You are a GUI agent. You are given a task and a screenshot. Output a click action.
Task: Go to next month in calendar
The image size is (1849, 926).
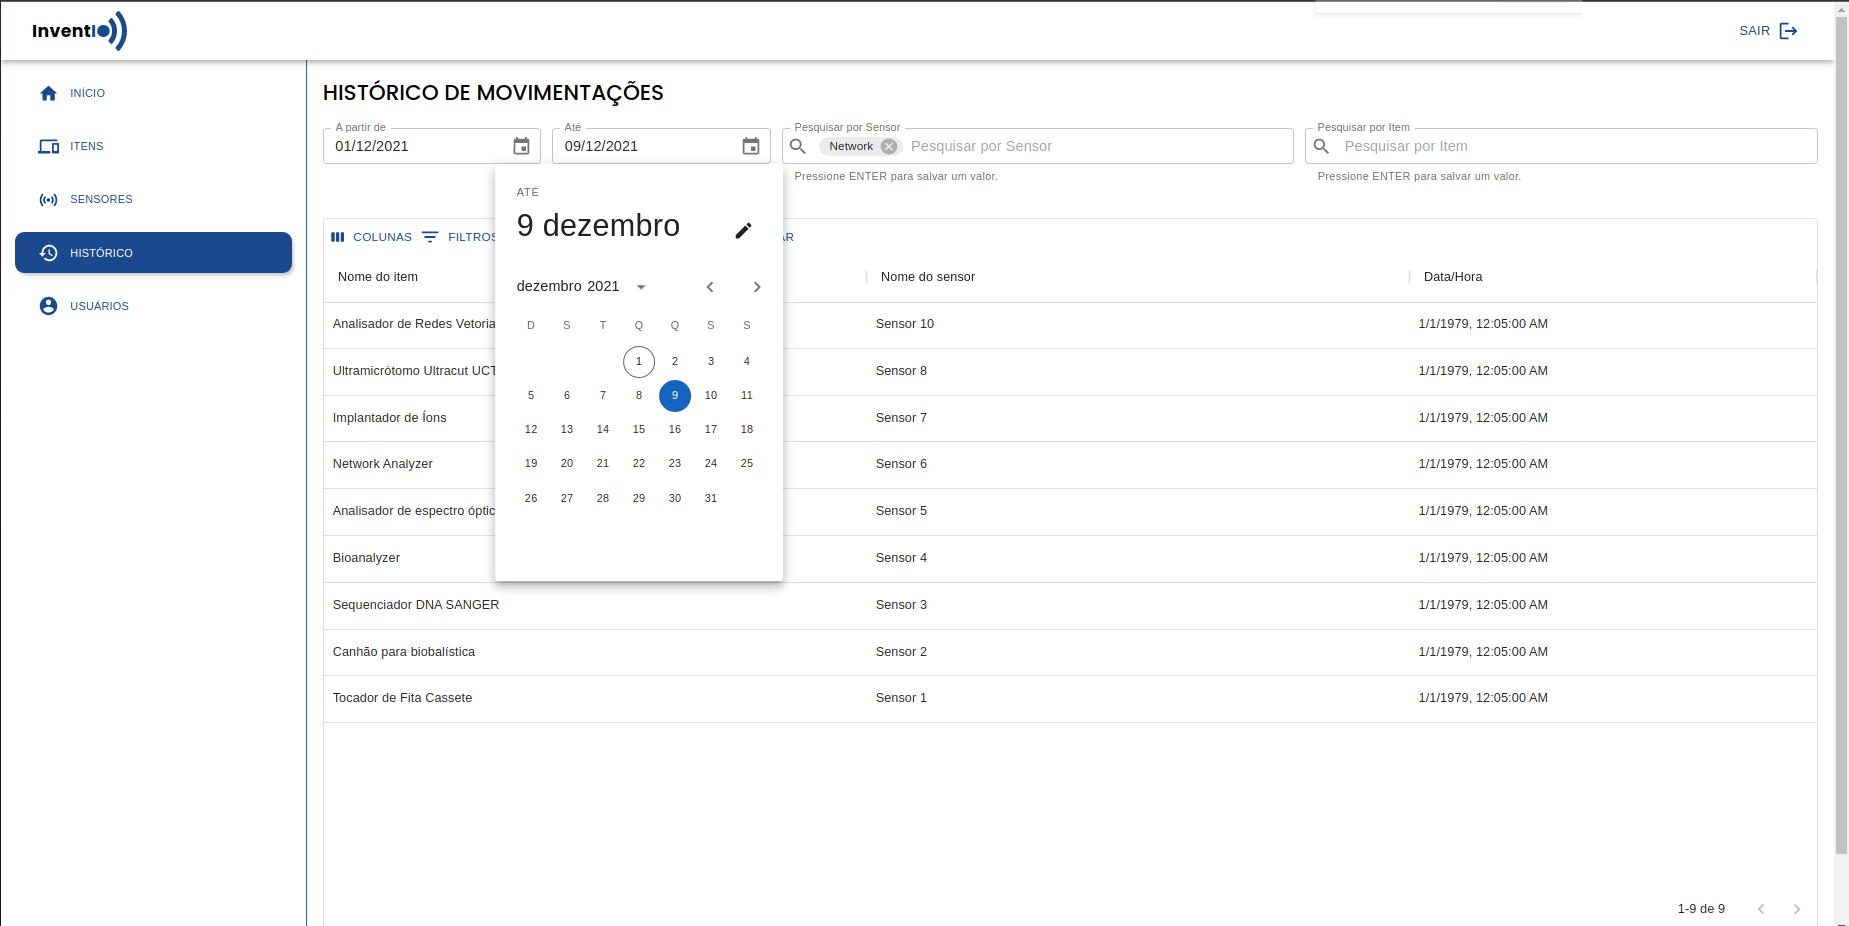tap(757, 287)
